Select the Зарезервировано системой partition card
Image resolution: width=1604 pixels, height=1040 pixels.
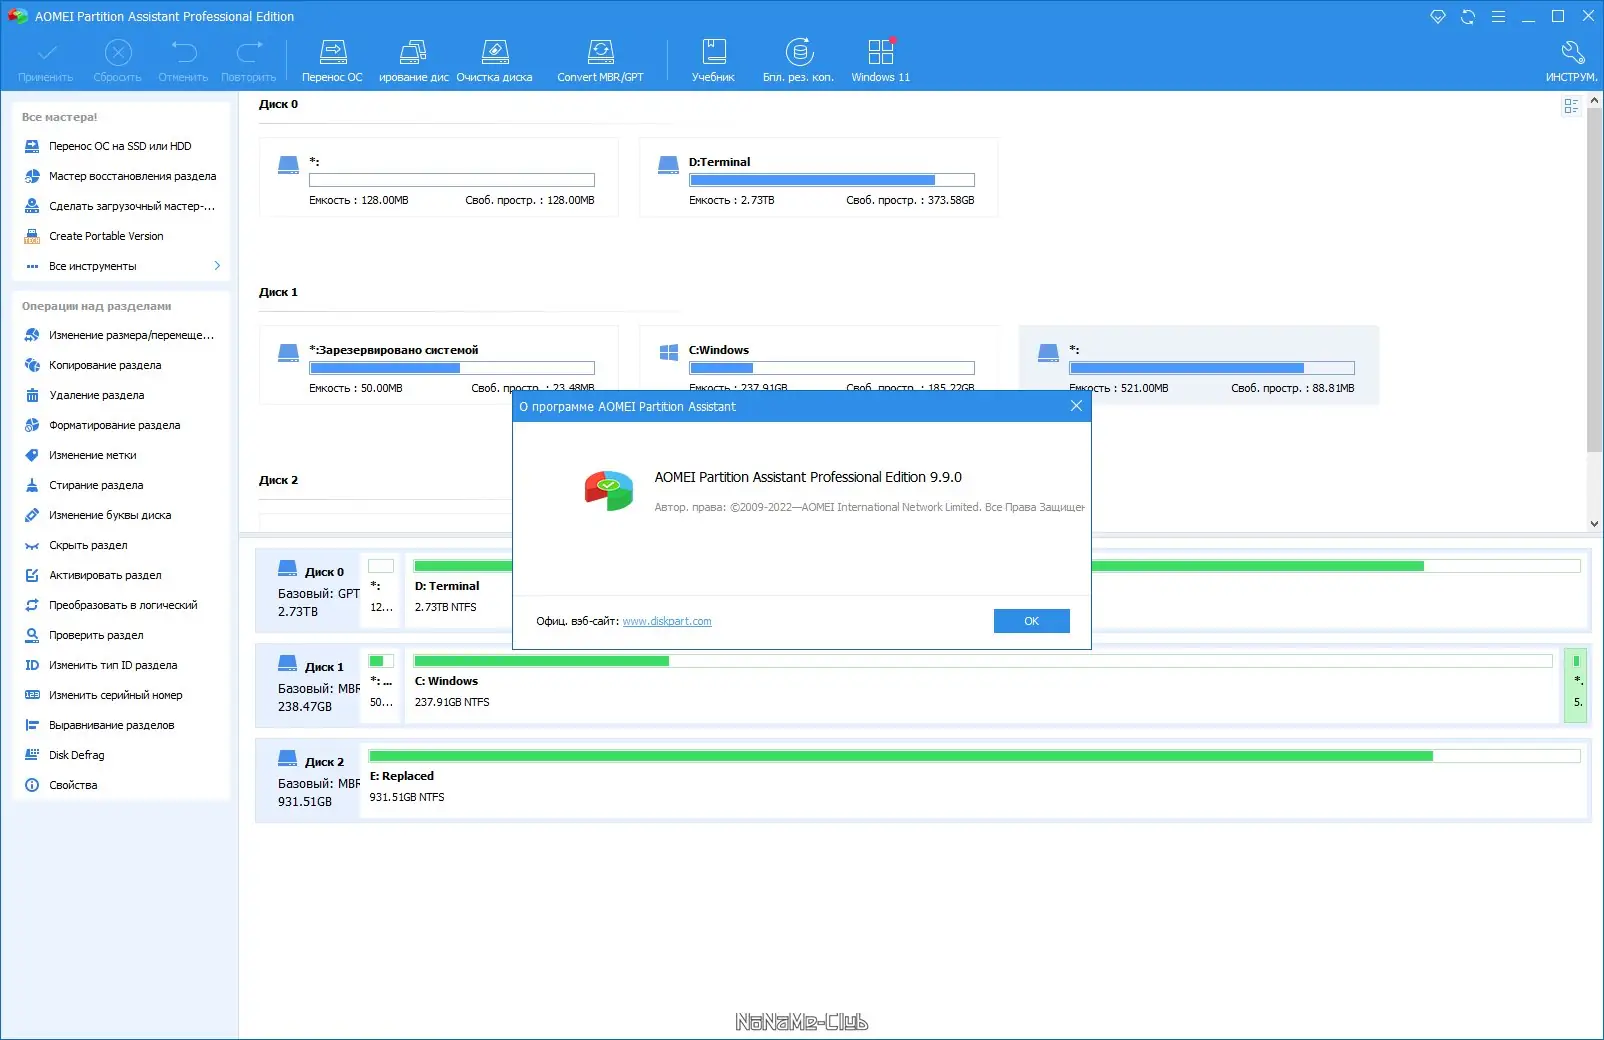click(x=438, y=365)
